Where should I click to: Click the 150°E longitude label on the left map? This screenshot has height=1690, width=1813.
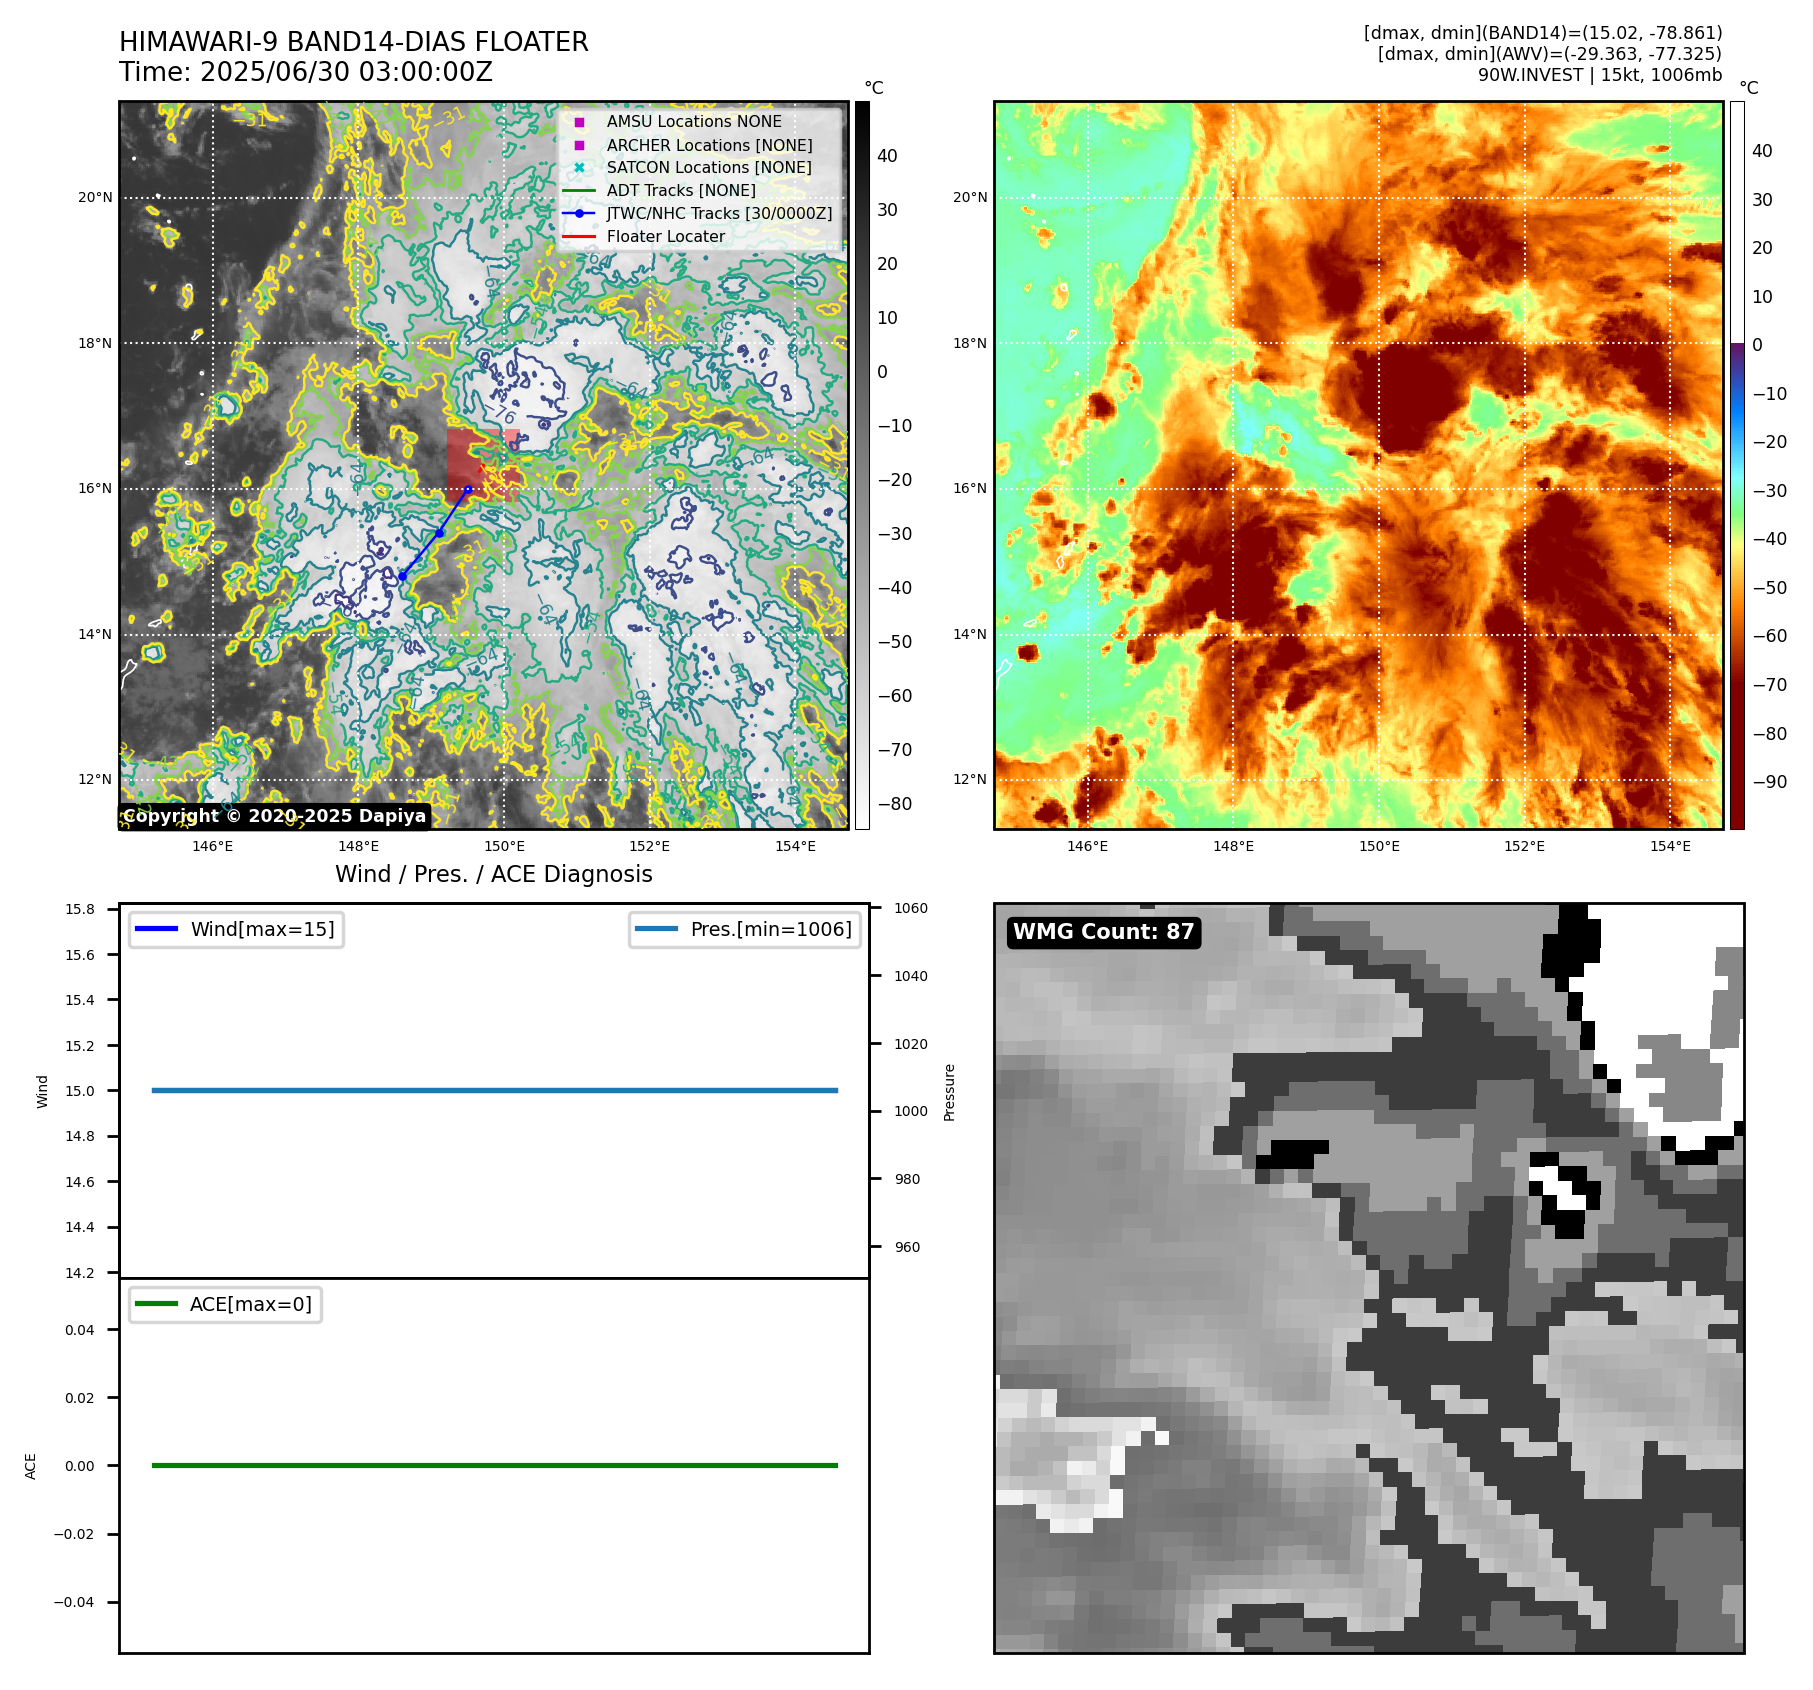(x=504, y=846)
